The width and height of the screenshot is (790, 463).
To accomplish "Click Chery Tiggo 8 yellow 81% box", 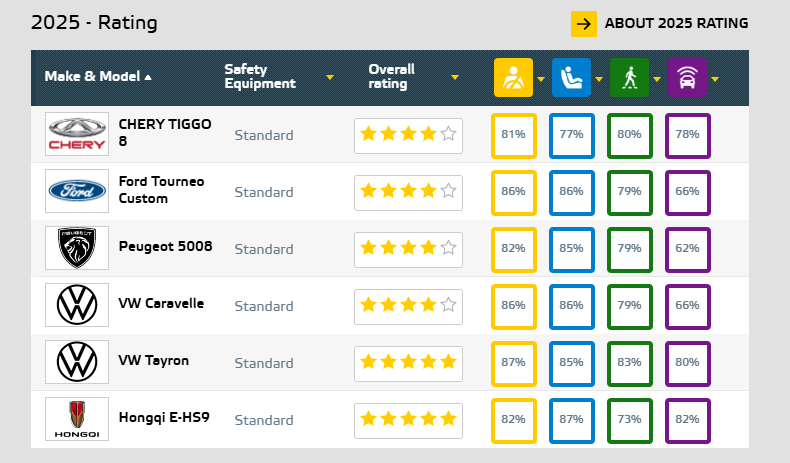I will pyautogui.click(x=513, y=136).
